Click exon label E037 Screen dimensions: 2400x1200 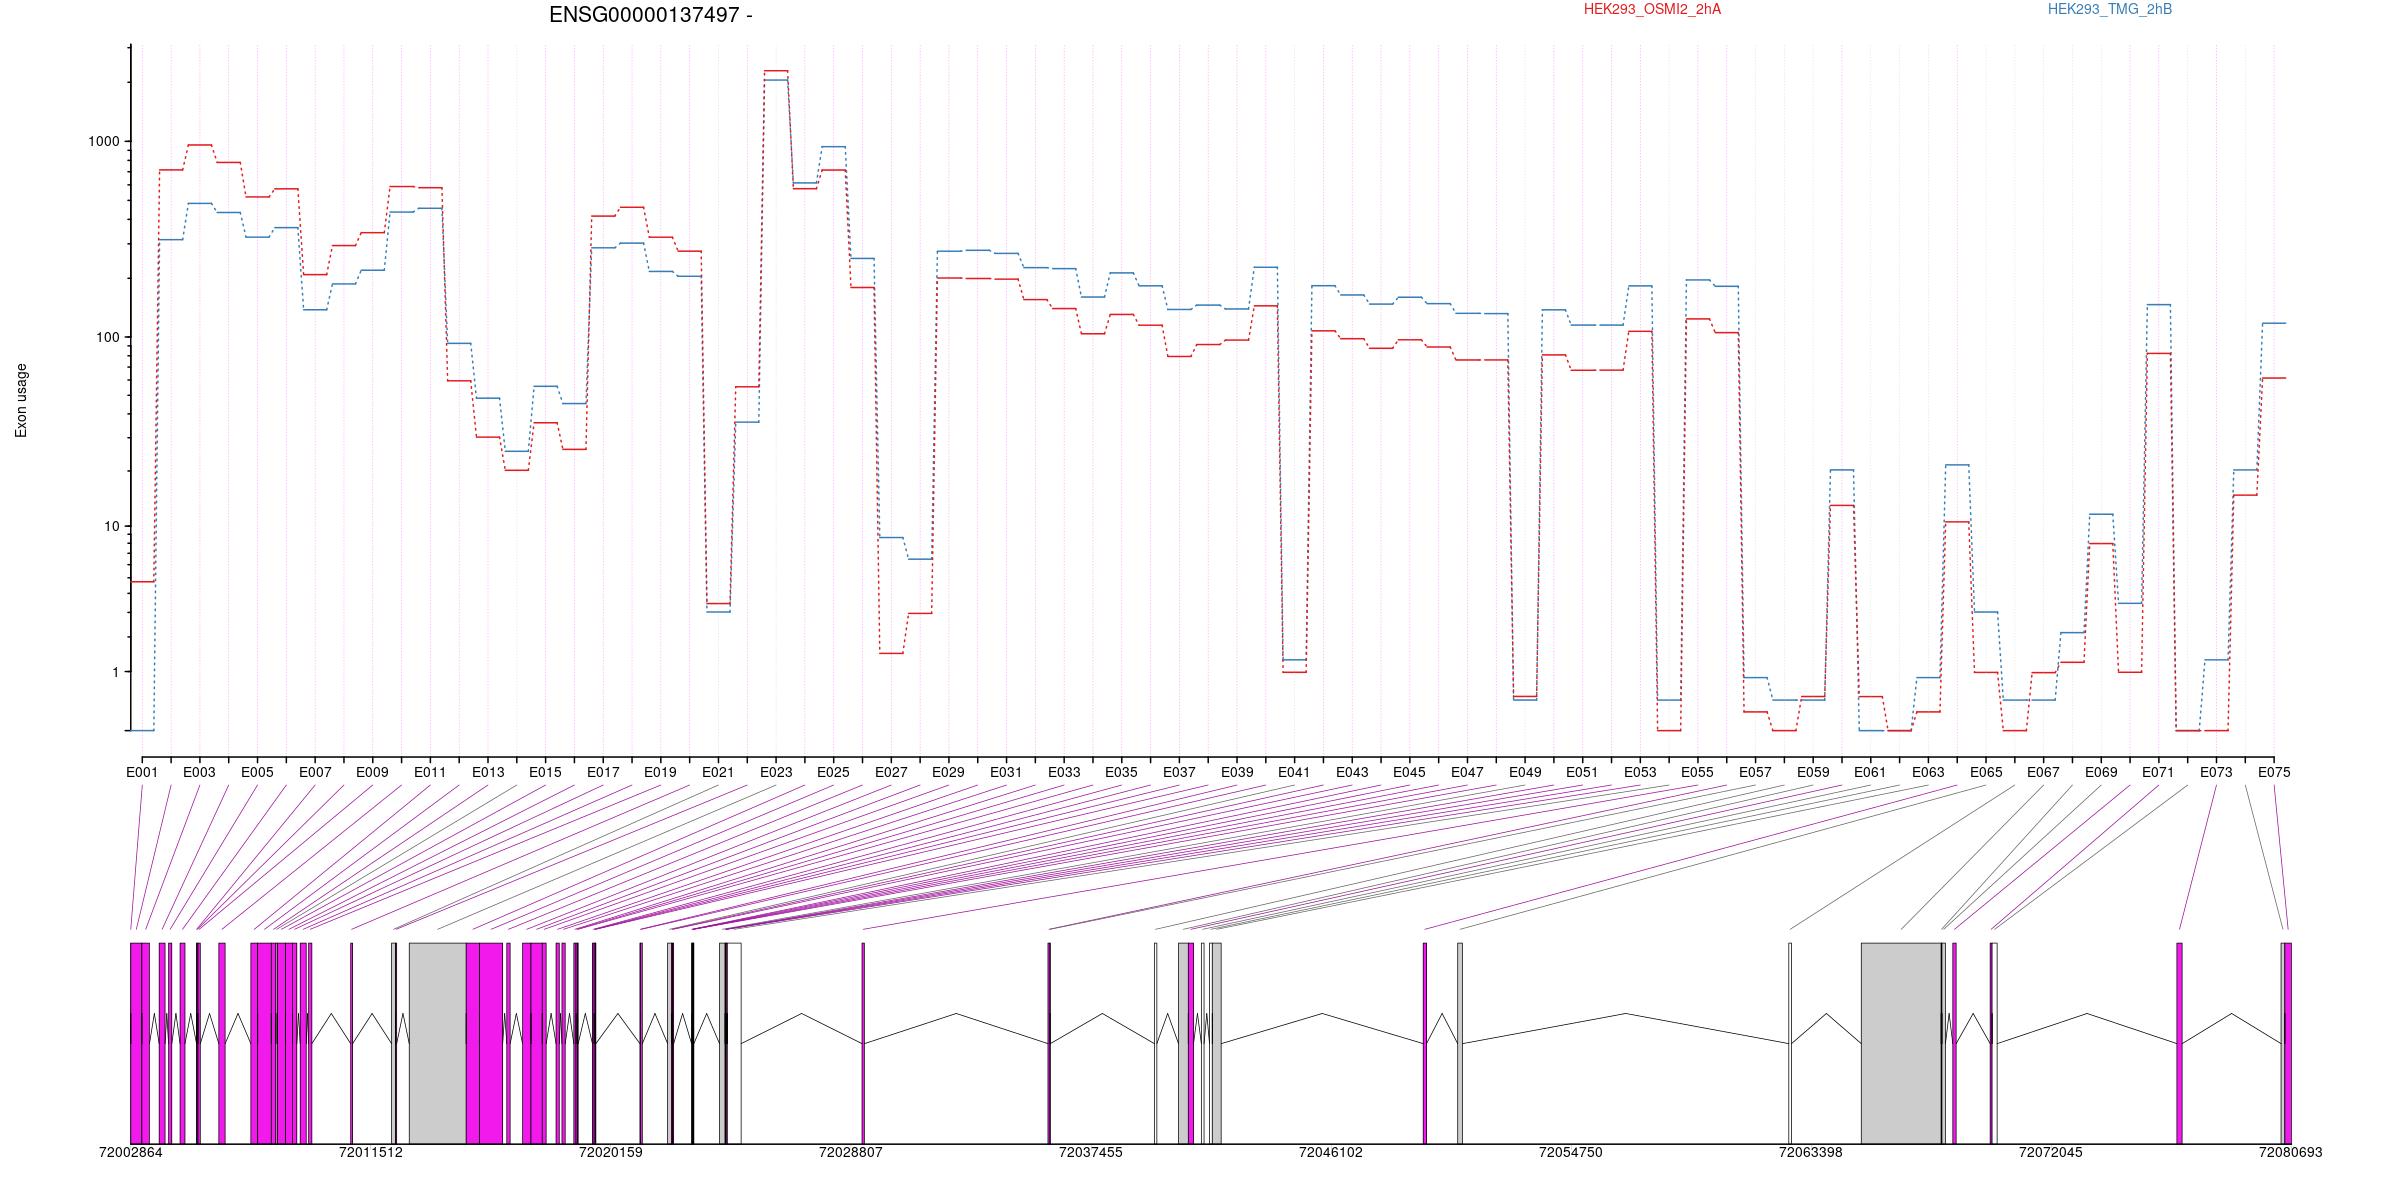point(1179,772)
